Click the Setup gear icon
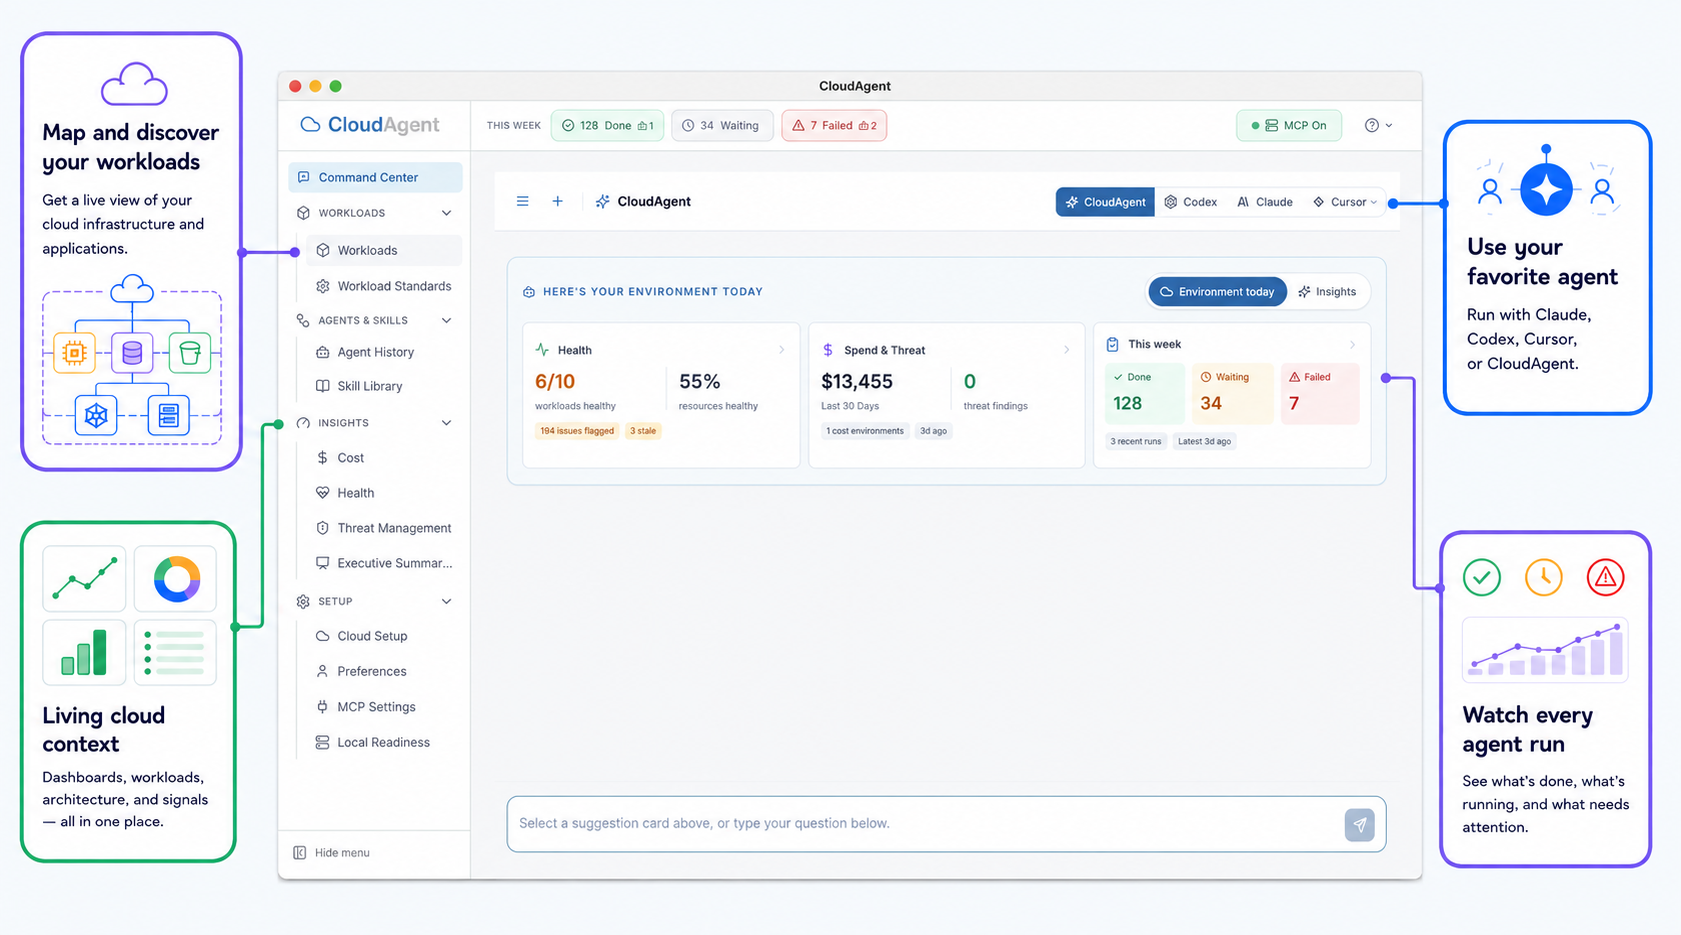The height and width of the screenshot is (935, 1681). point(303,601)
